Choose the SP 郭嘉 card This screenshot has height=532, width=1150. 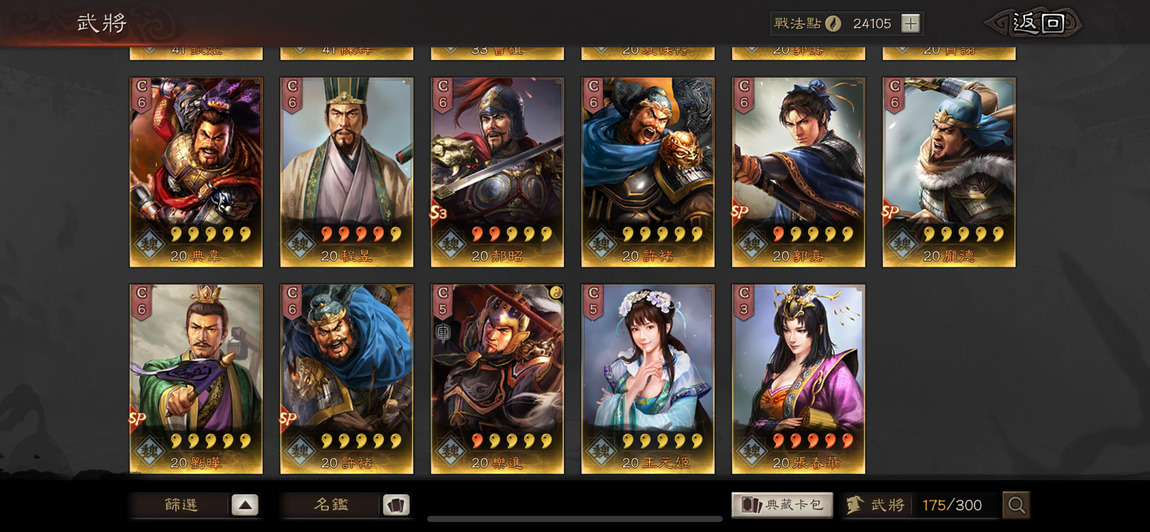[x=798, y=172]
